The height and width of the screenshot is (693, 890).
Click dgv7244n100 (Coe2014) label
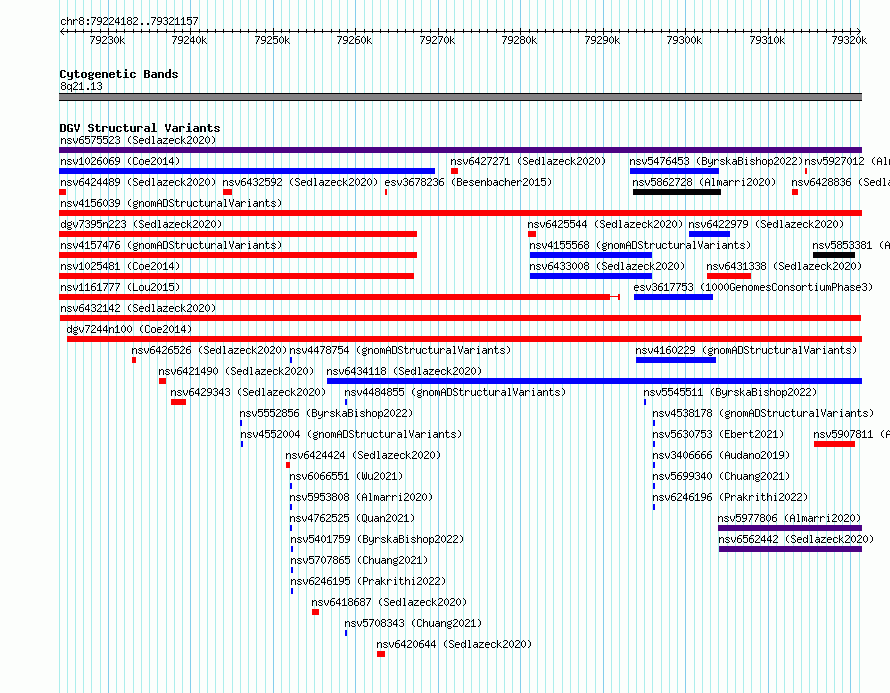click(x=129, y=329)
